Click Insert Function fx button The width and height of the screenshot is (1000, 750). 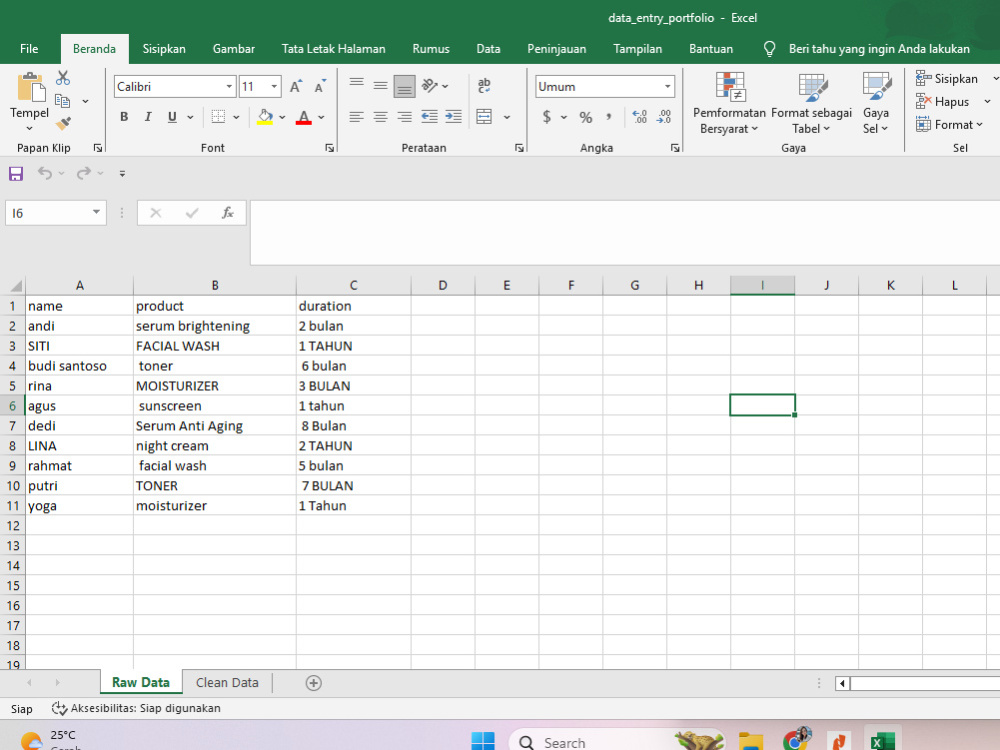click(x=228, y=213)
